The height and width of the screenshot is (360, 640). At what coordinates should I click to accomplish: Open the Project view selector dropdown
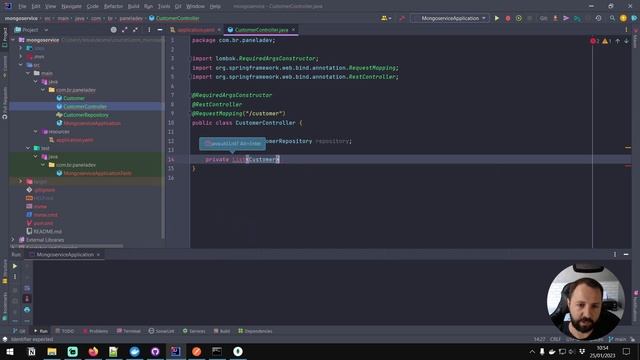[31, 30]
